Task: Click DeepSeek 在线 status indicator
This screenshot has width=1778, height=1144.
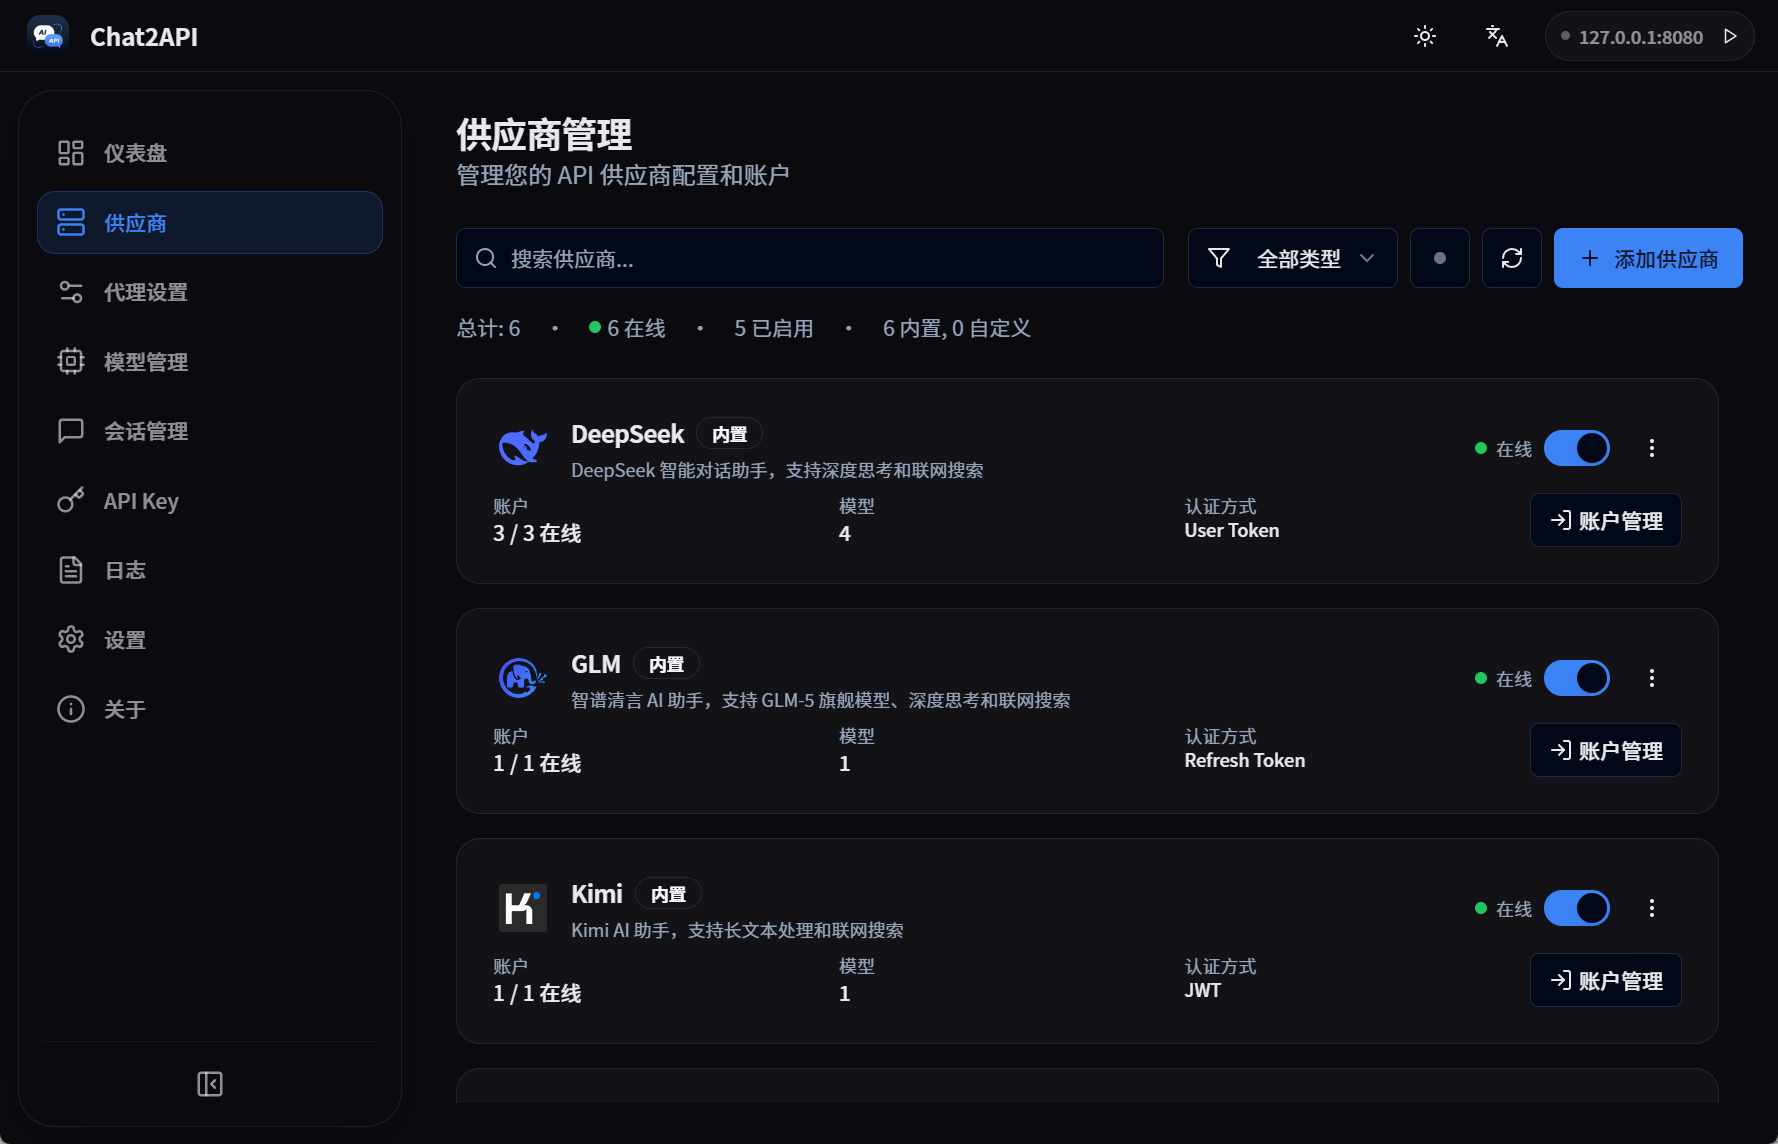Action: [1504, 449]
